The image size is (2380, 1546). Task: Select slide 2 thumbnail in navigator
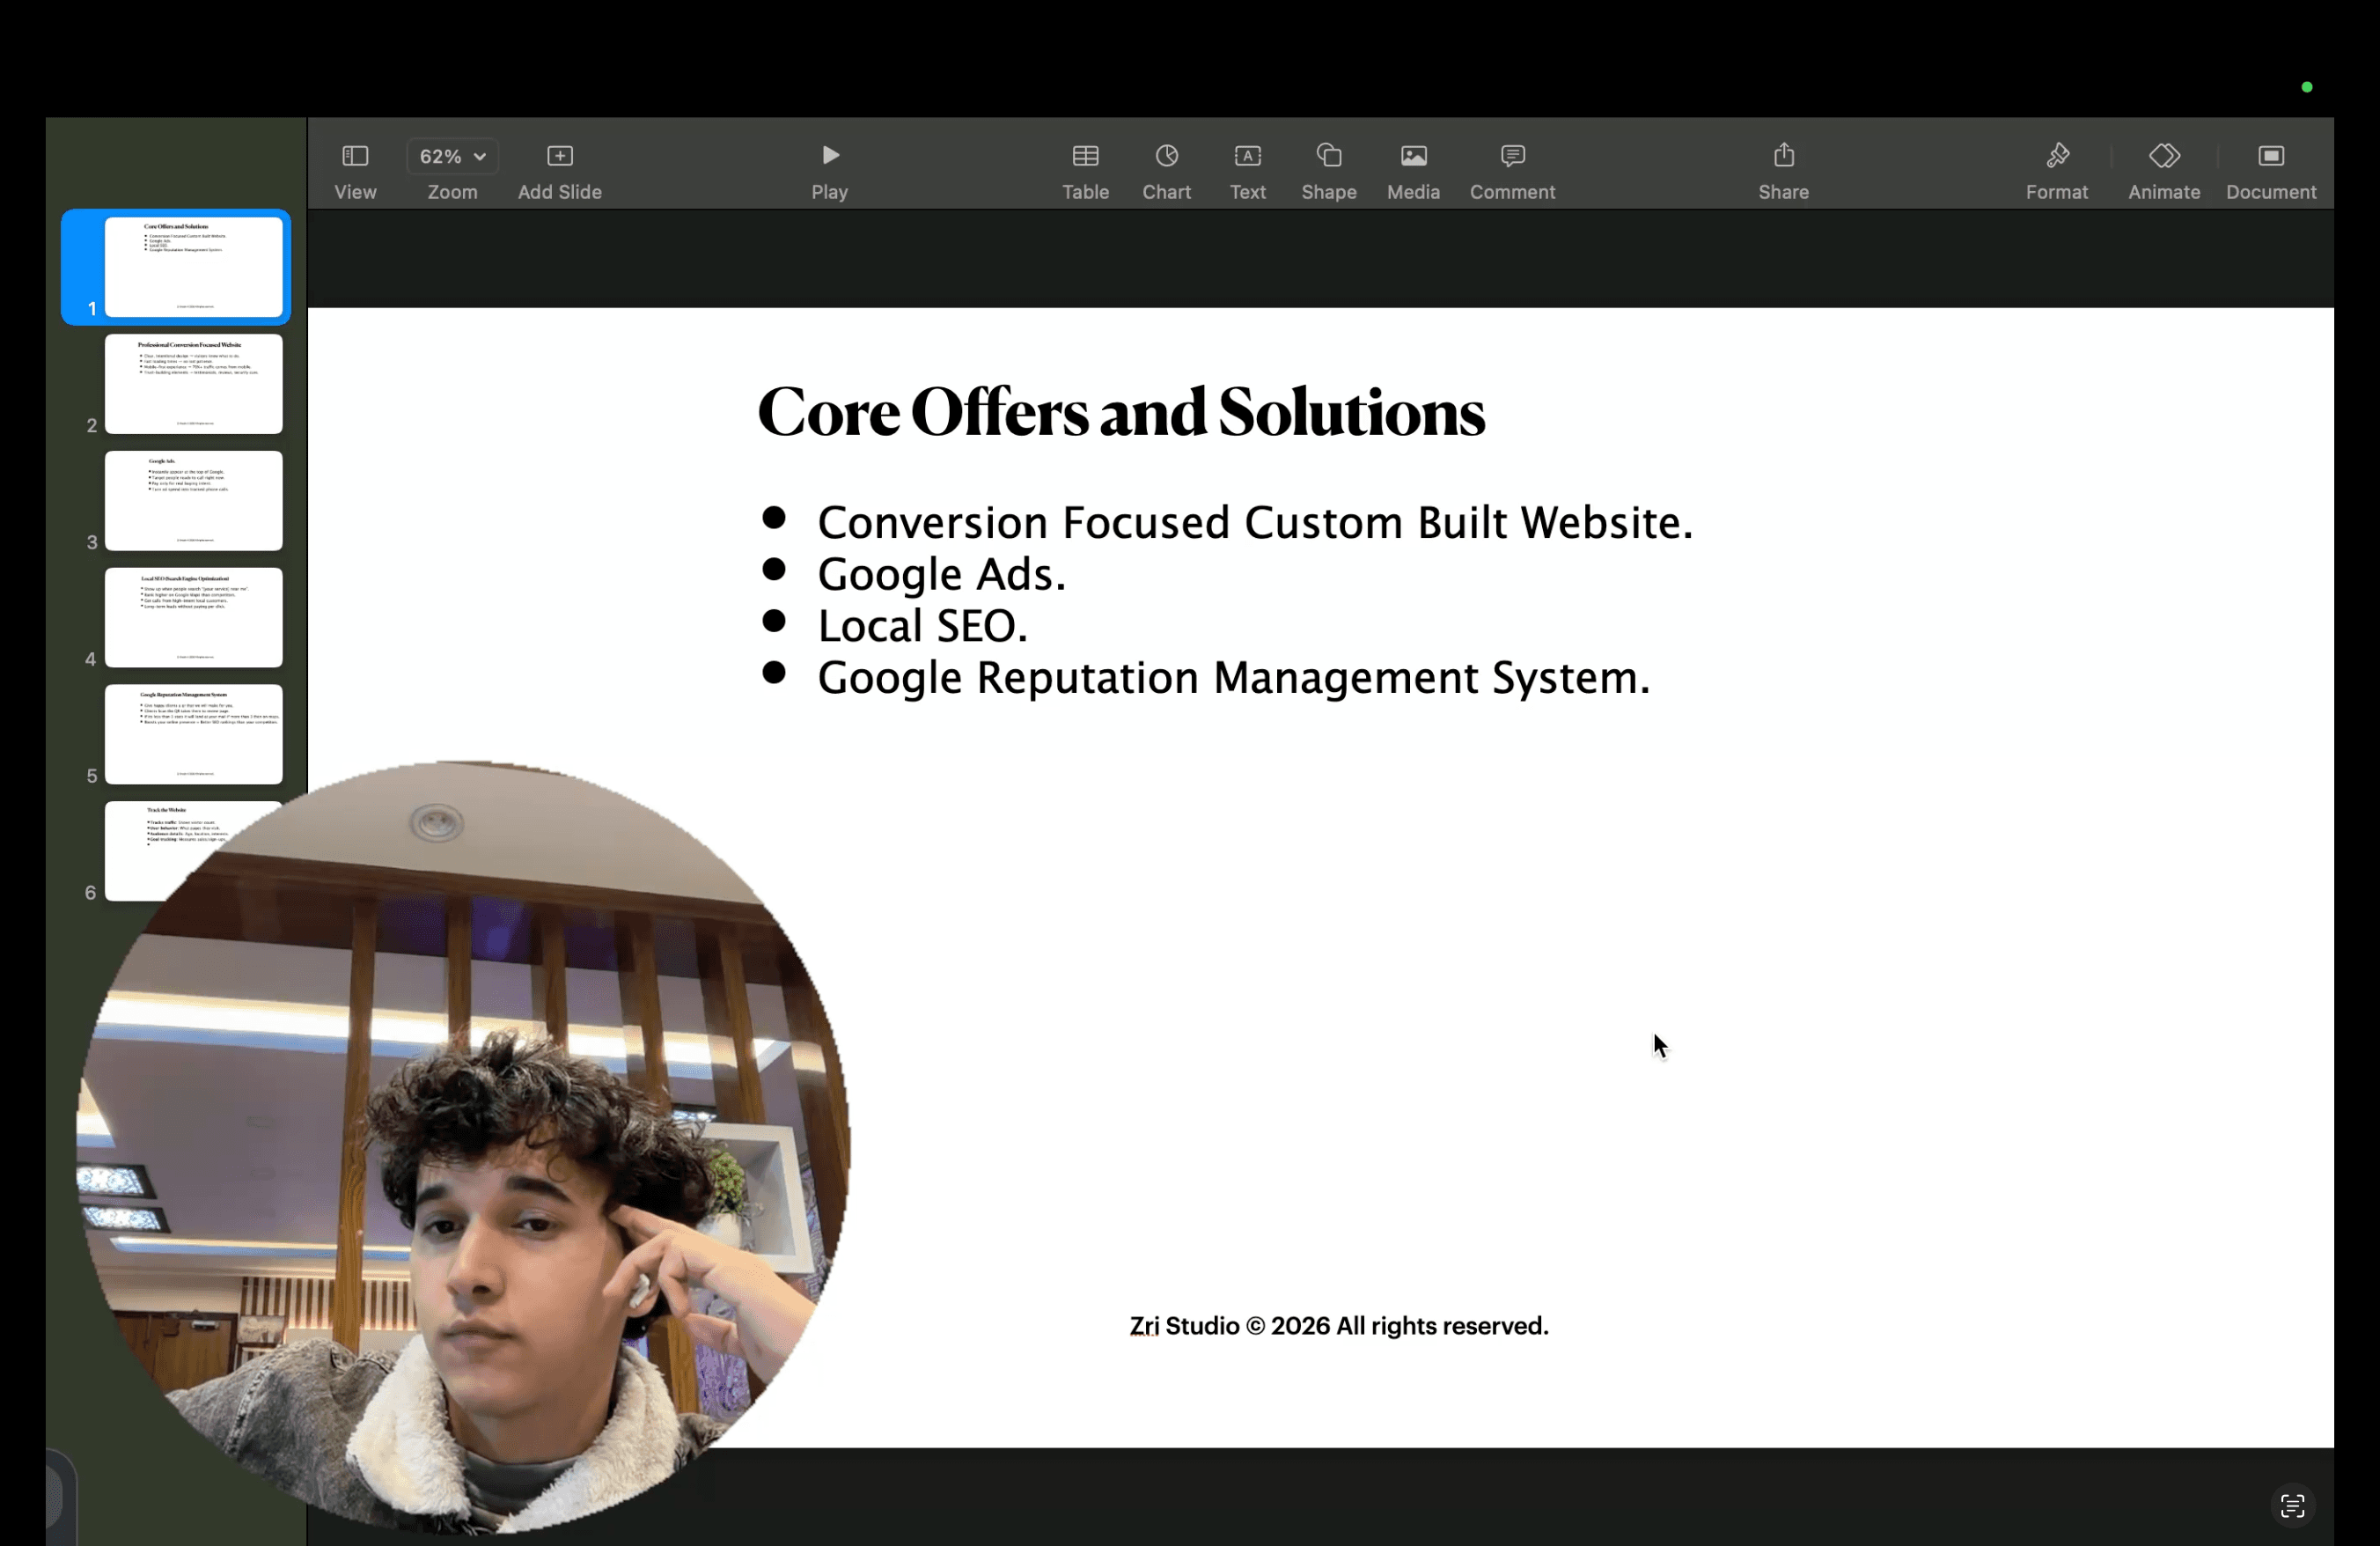194,384
